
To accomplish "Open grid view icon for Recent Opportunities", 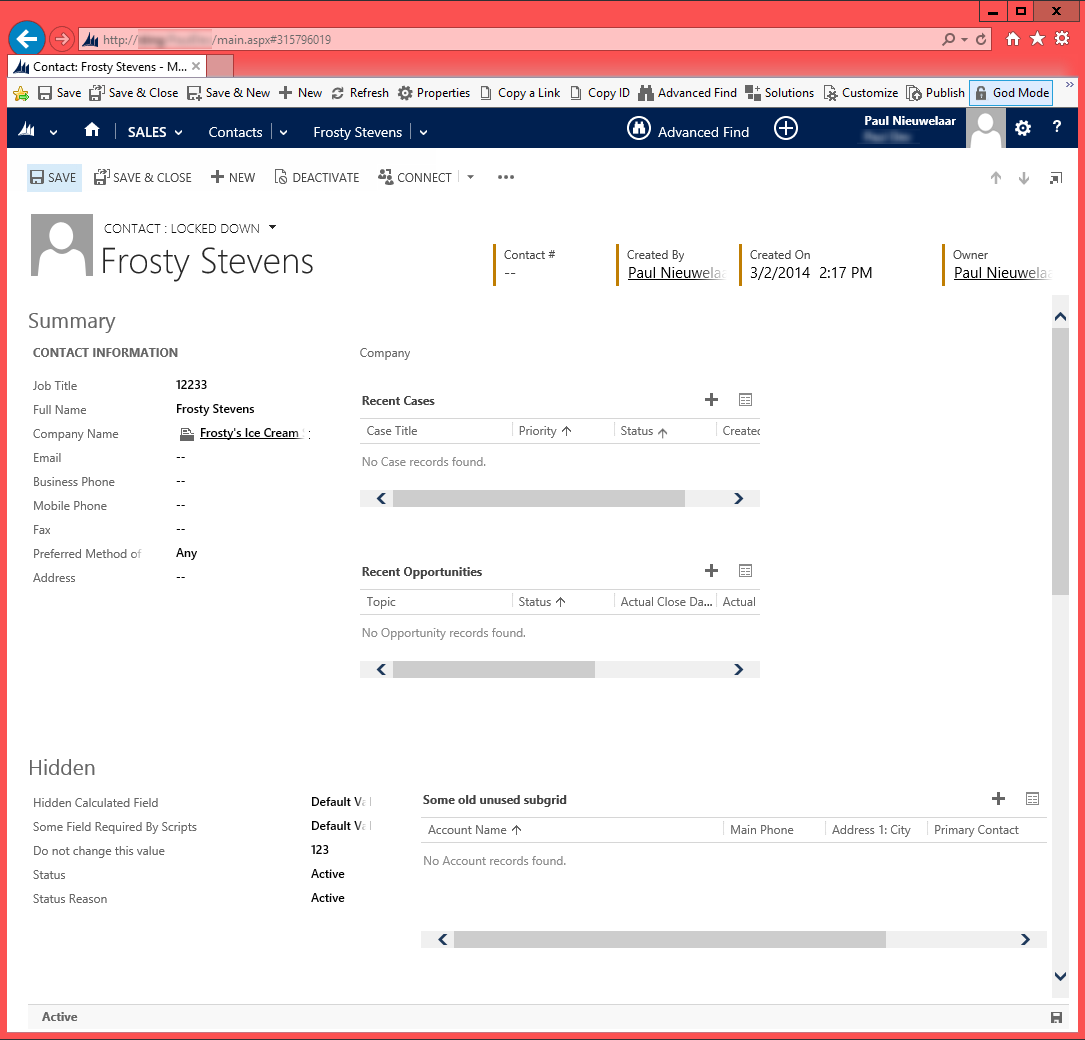I will [745, 571].
